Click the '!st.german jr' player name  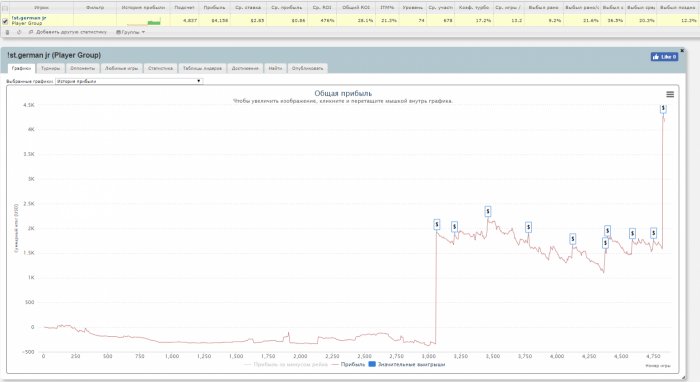29,18
